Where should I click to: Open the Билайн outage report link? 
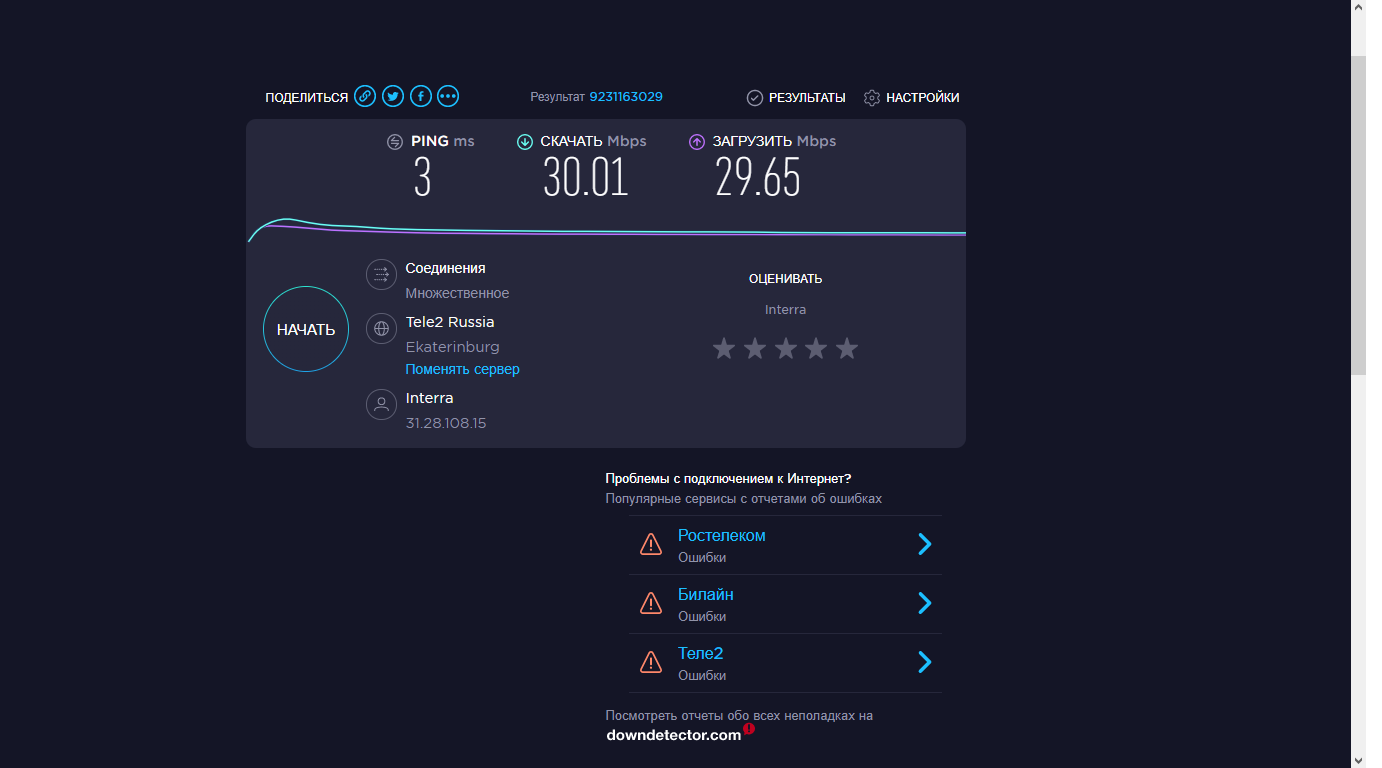click(x=706, y=594)
